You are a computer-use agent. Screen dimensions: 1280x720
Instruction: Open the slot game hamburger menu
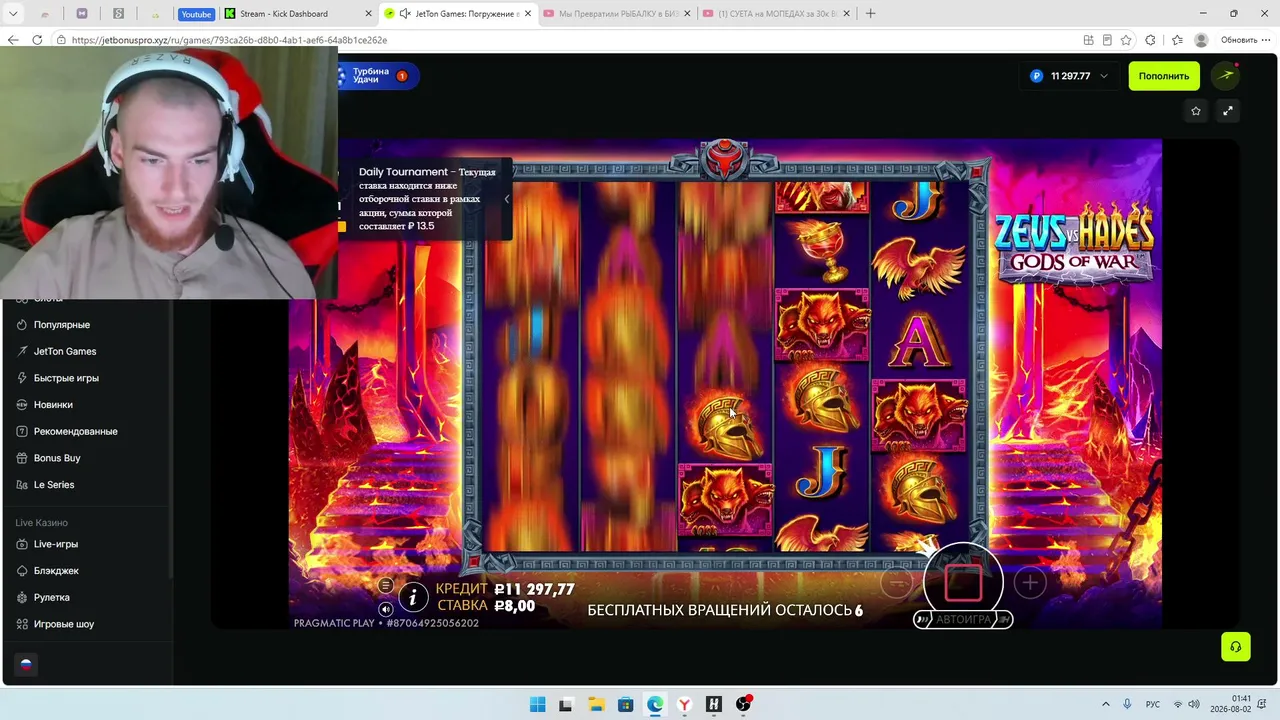(x=386, y=585)
